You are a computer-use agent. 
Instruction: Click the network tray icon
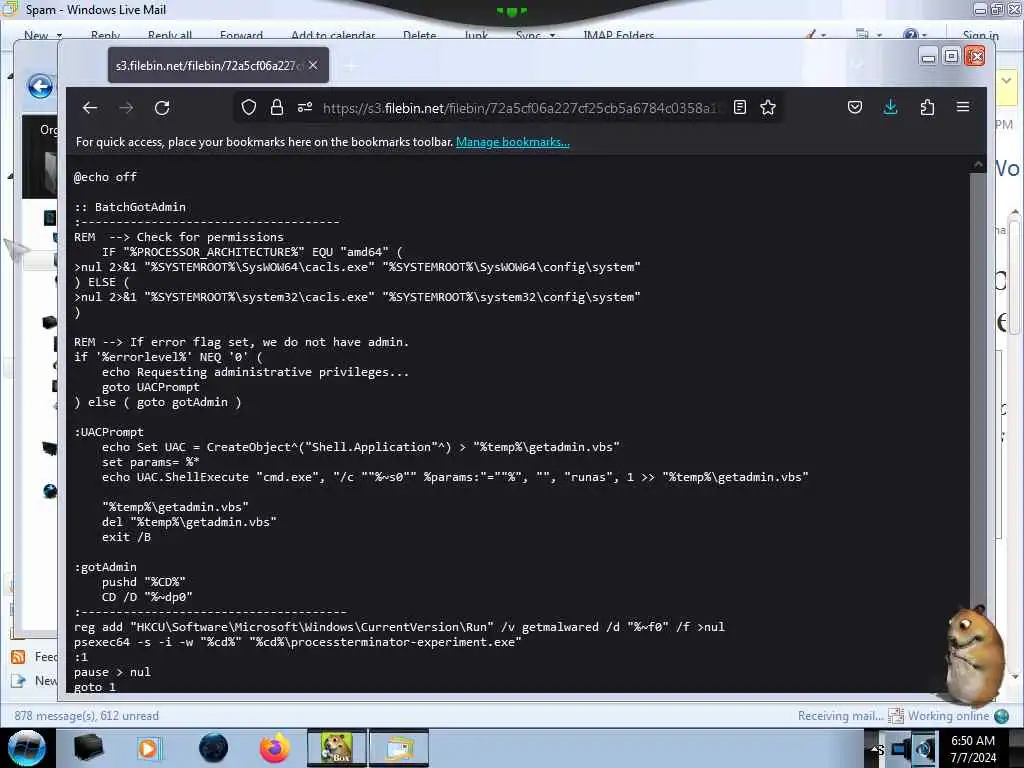pyautogui.click(x=901, y=748)
